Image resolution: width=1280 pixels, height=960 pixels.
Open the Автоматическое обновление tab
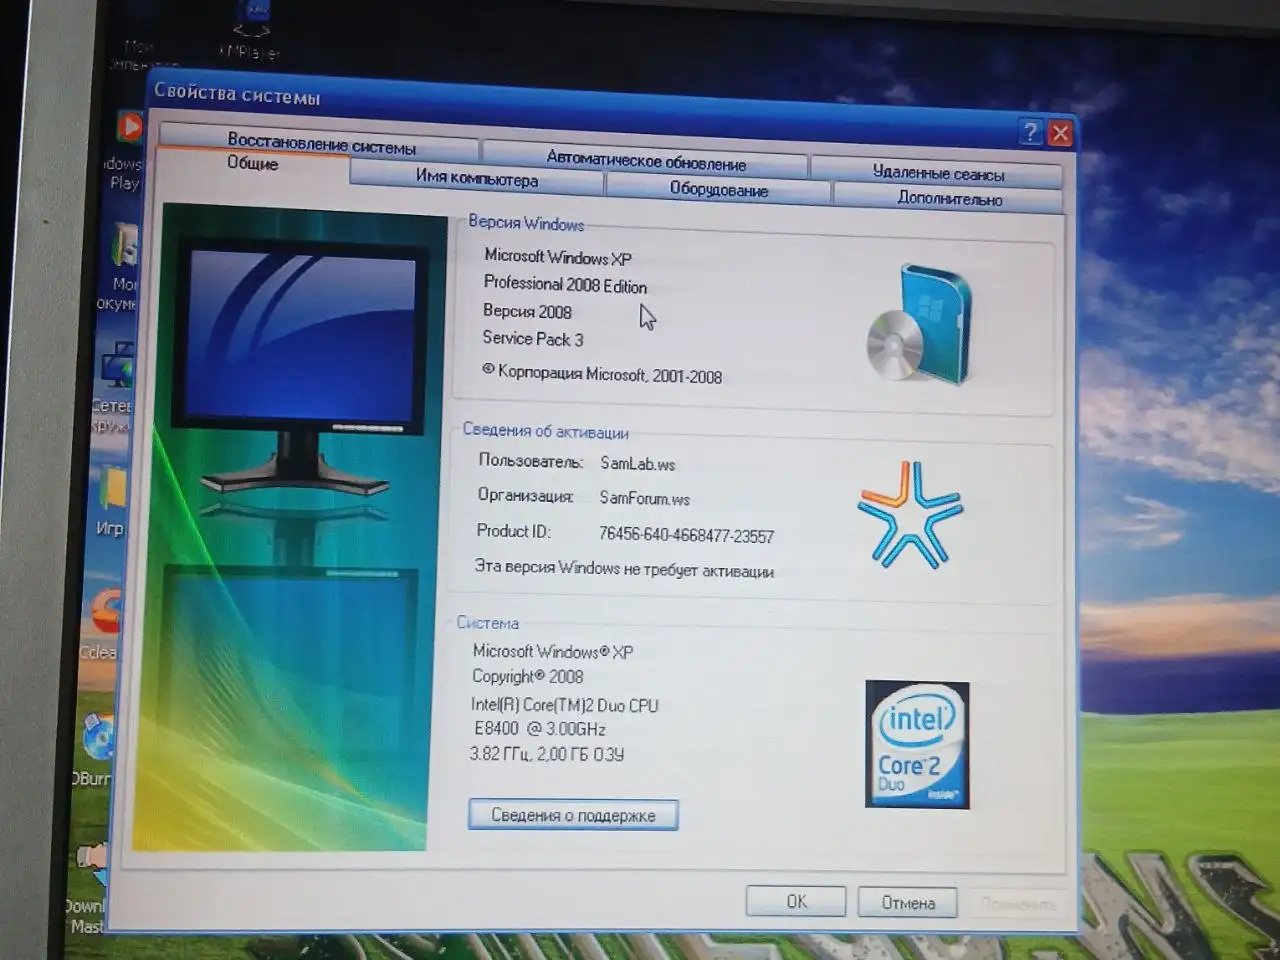(645, 160)
